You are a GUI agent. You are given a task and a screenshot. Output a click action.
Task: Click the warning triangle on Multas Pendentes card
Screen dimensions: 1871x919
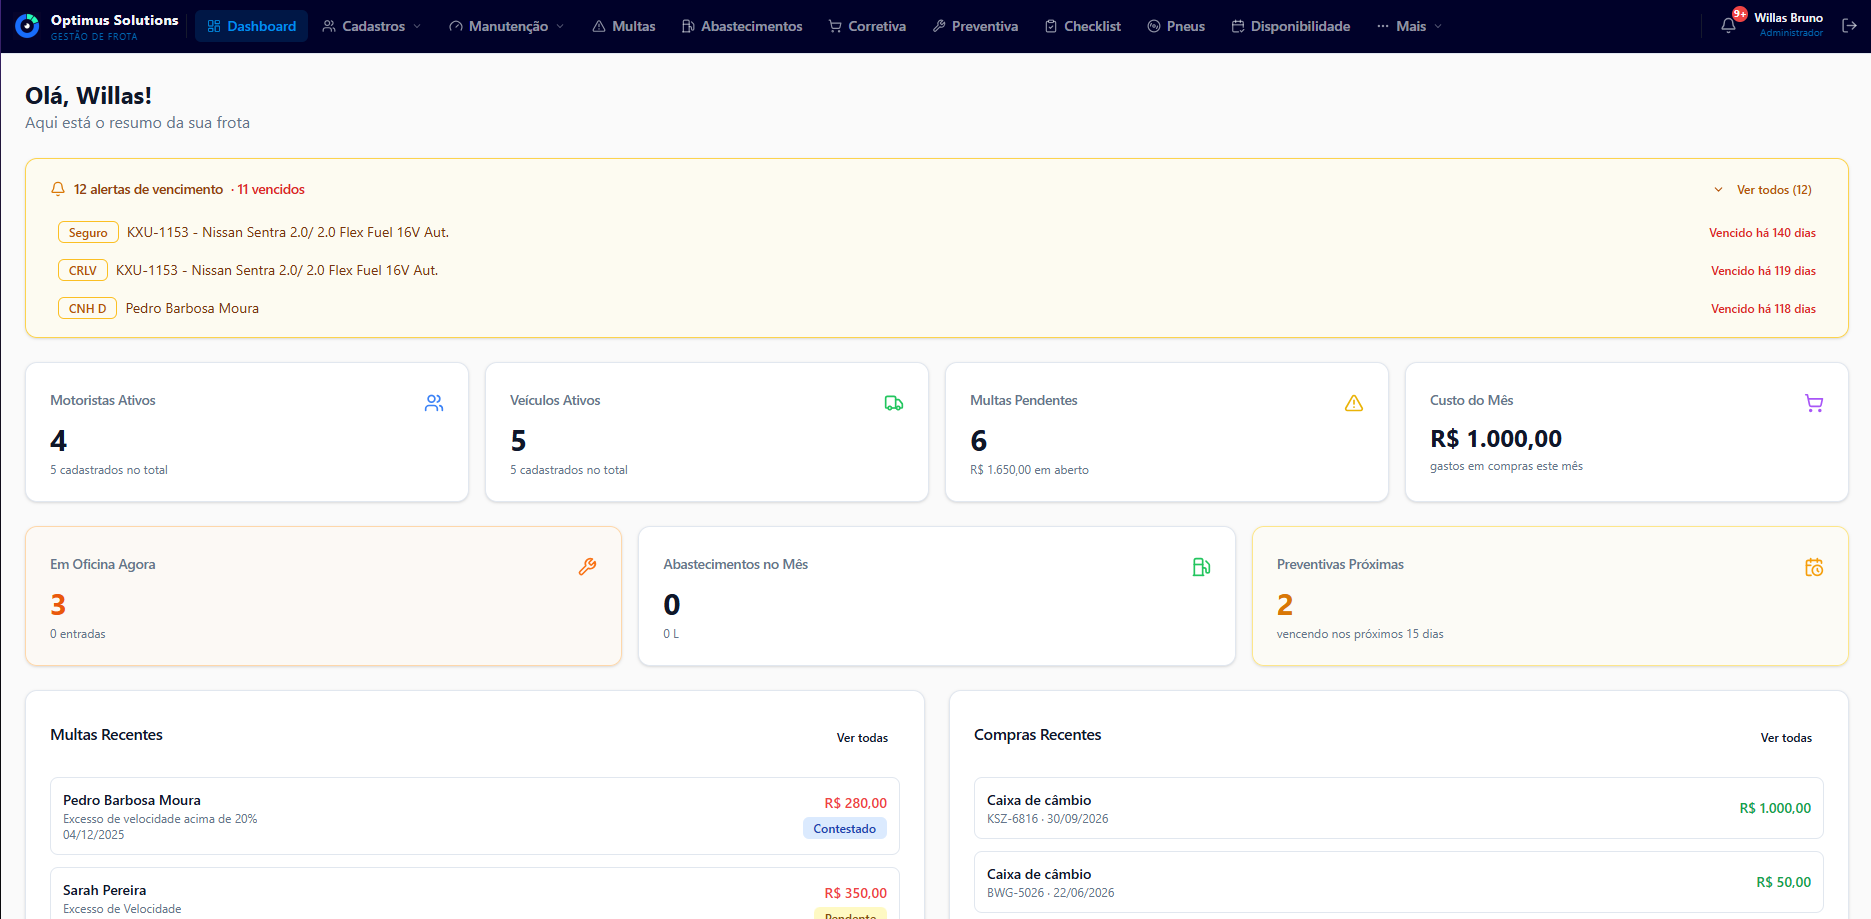(1354, 403)
